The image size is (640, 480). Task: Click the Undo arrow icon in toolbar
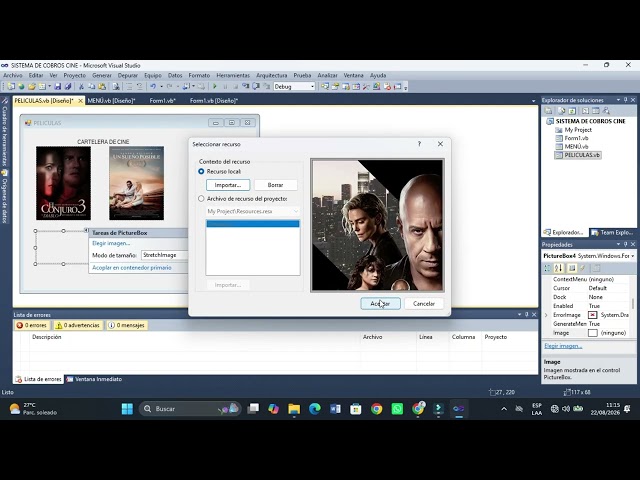pos(153,87)
